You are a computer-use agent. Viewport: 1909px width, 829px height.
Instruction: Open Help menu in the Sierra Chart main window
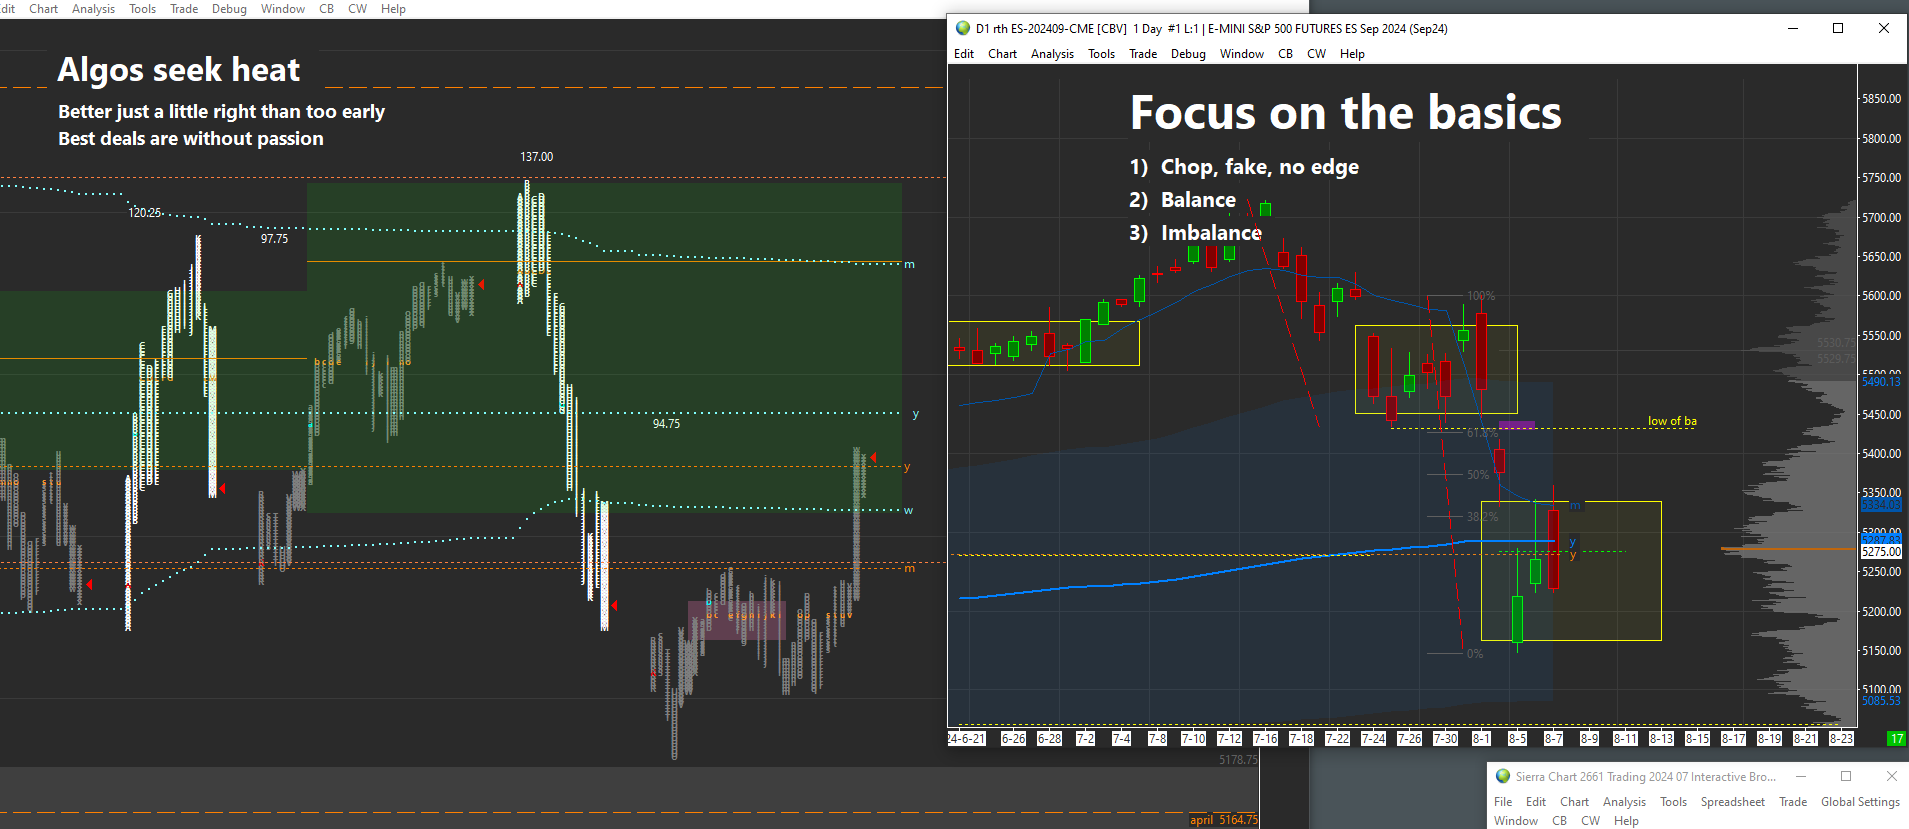click(1626, 821)
